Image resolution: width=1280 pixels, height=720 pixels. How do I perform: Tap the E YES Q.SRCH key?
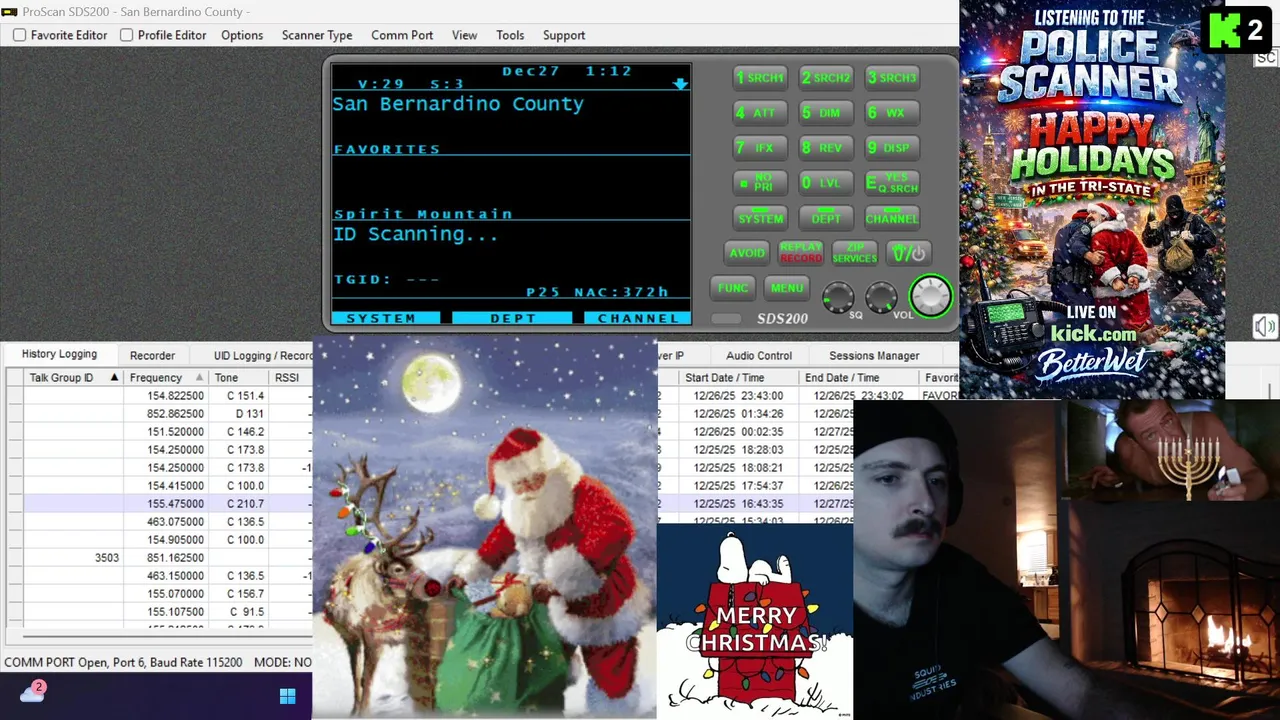tap(892, 184)
